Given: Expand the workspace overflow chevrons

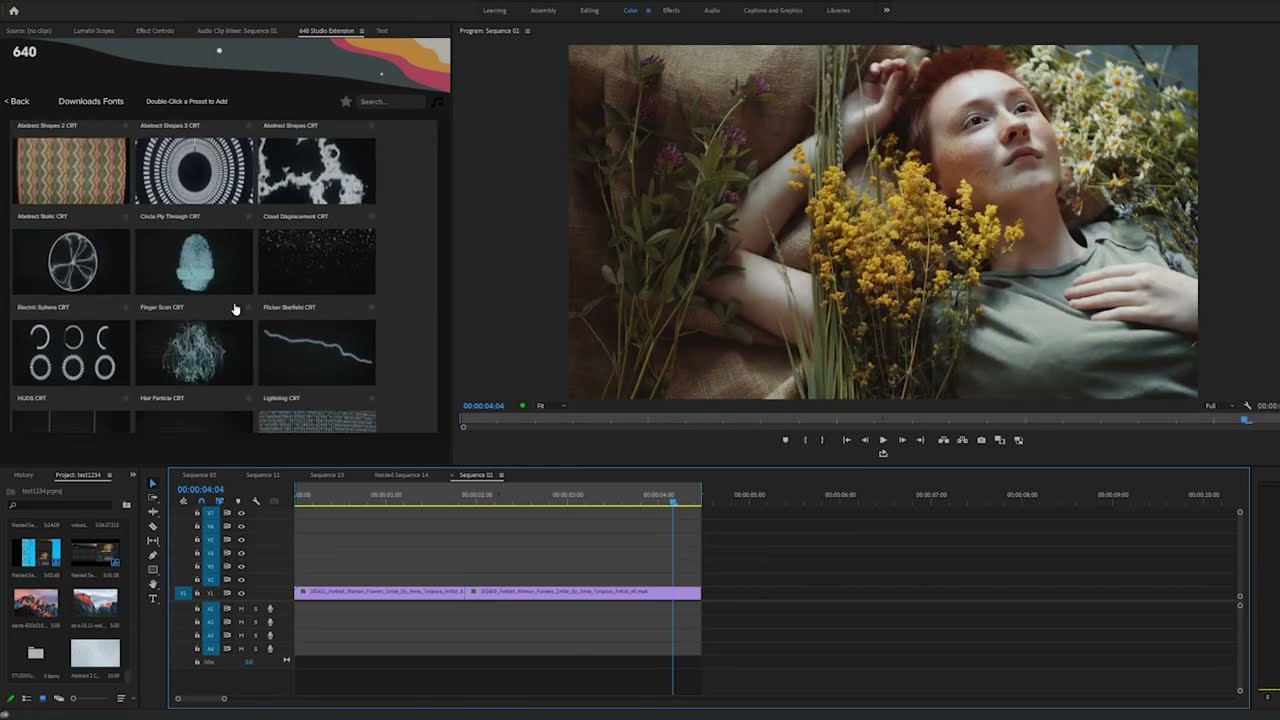Looking at the screenshot, I should tap(886, 11).
